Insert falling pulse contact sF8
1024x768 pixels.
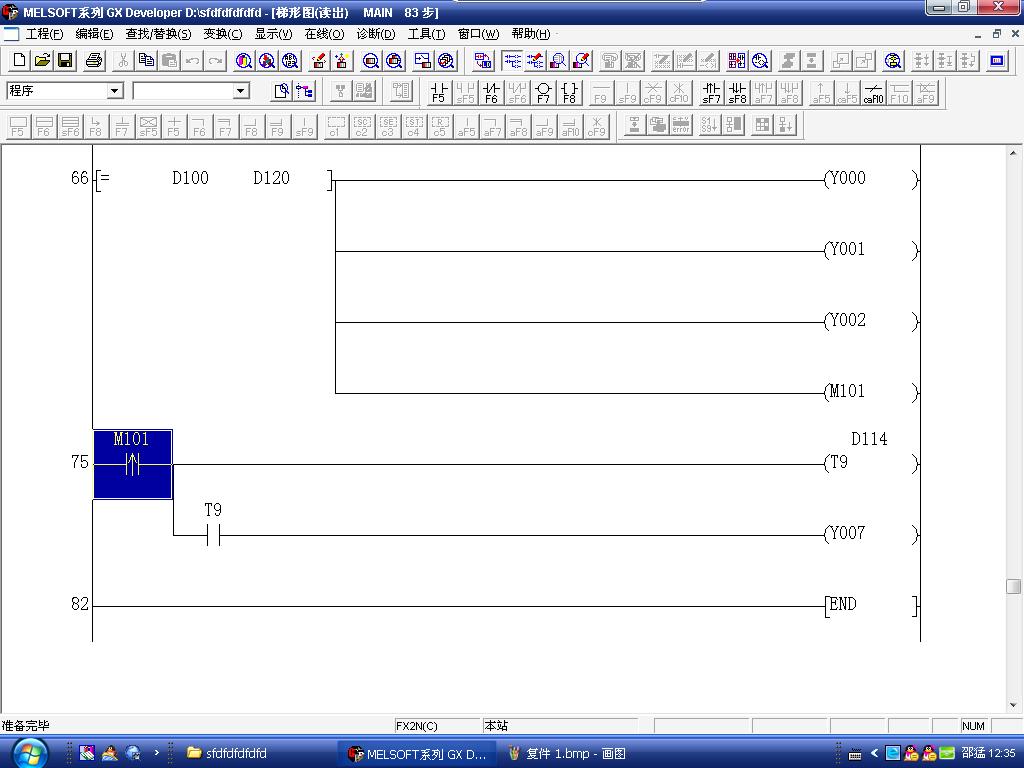[737, 93]
